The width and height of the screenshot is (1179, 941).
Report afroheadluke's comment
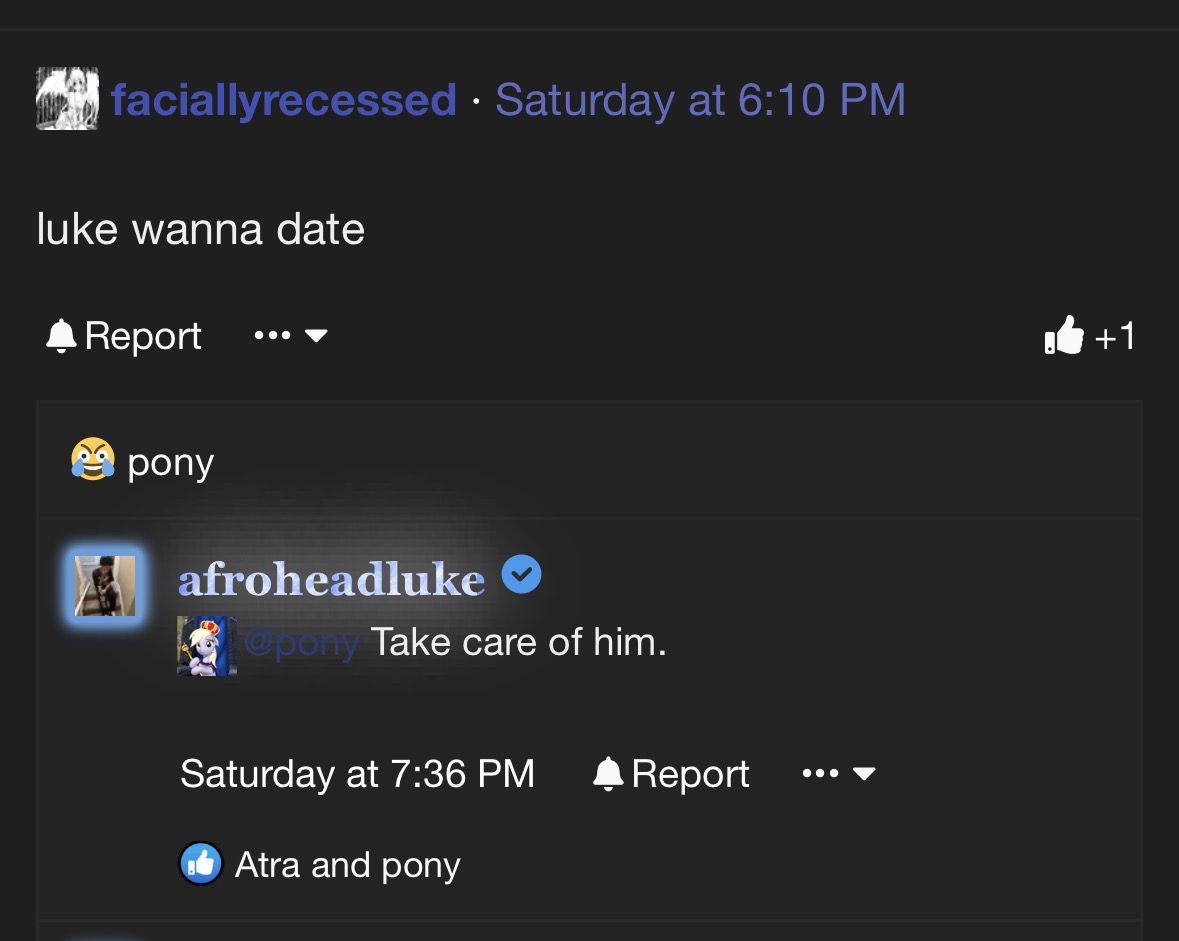[671, 774]
